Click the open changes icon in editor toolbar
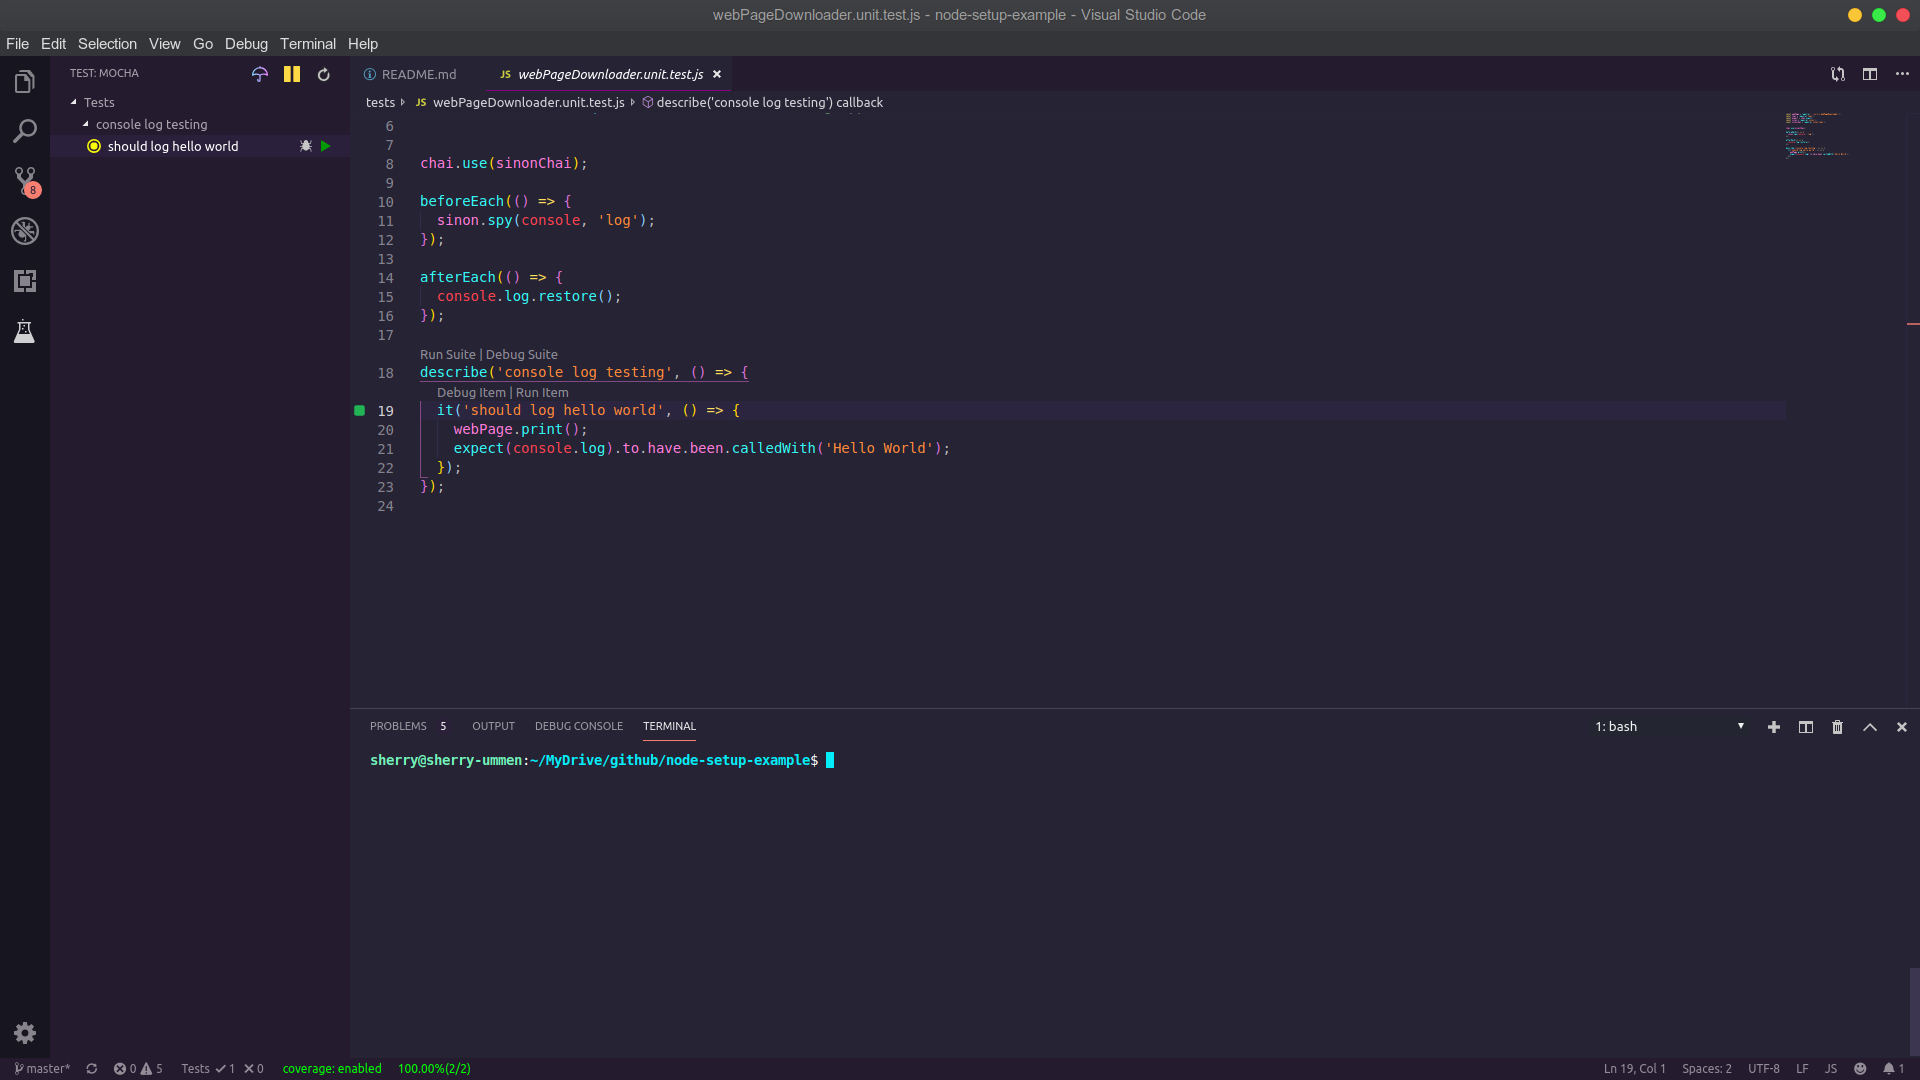Image resolution: width=1920 pixels, height=1080 pixels. click(1838, 74)
